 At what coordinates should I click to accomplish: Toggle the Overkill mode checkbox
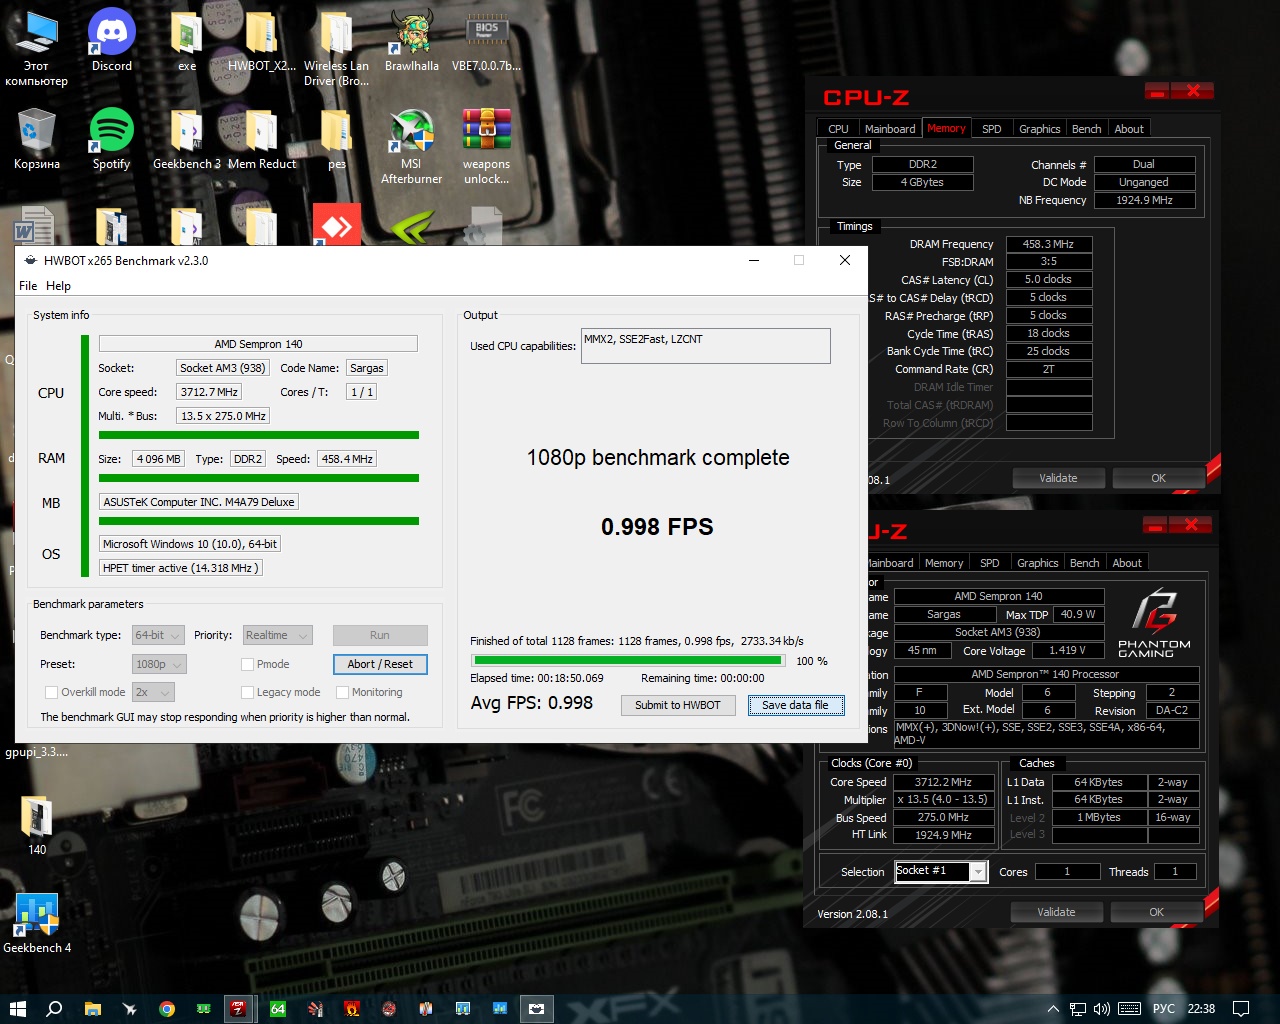pos(51,692)
